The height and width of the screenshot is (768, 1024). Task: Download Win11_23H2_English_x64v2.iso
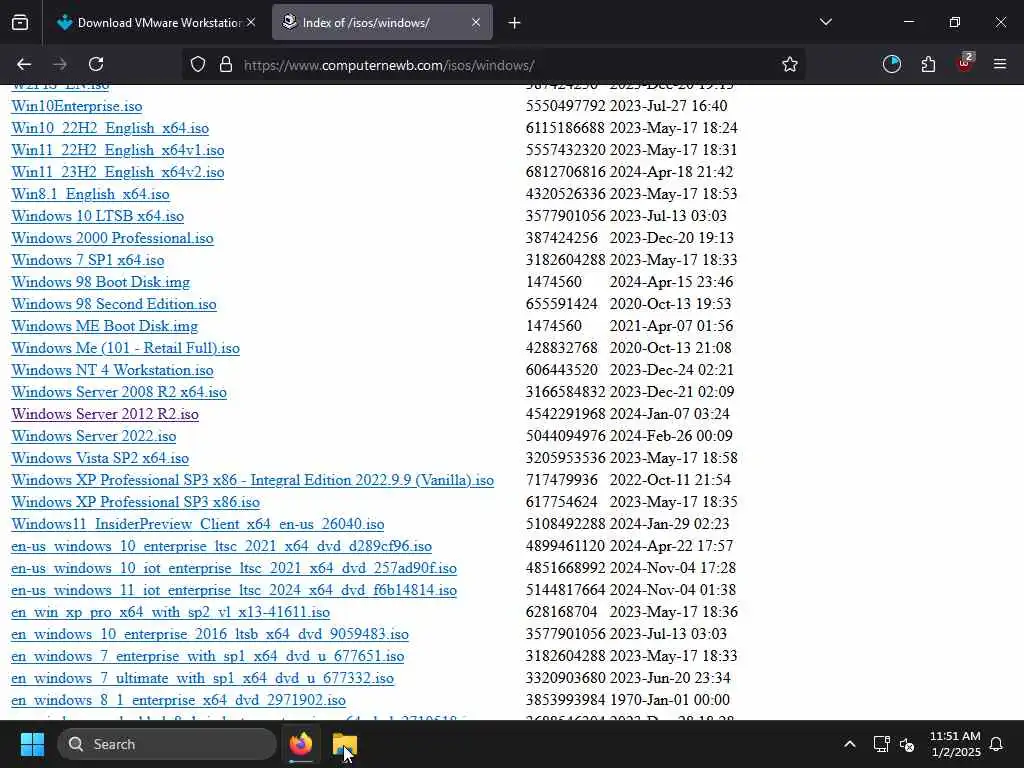pyautogui.click(x=118, y=172)
